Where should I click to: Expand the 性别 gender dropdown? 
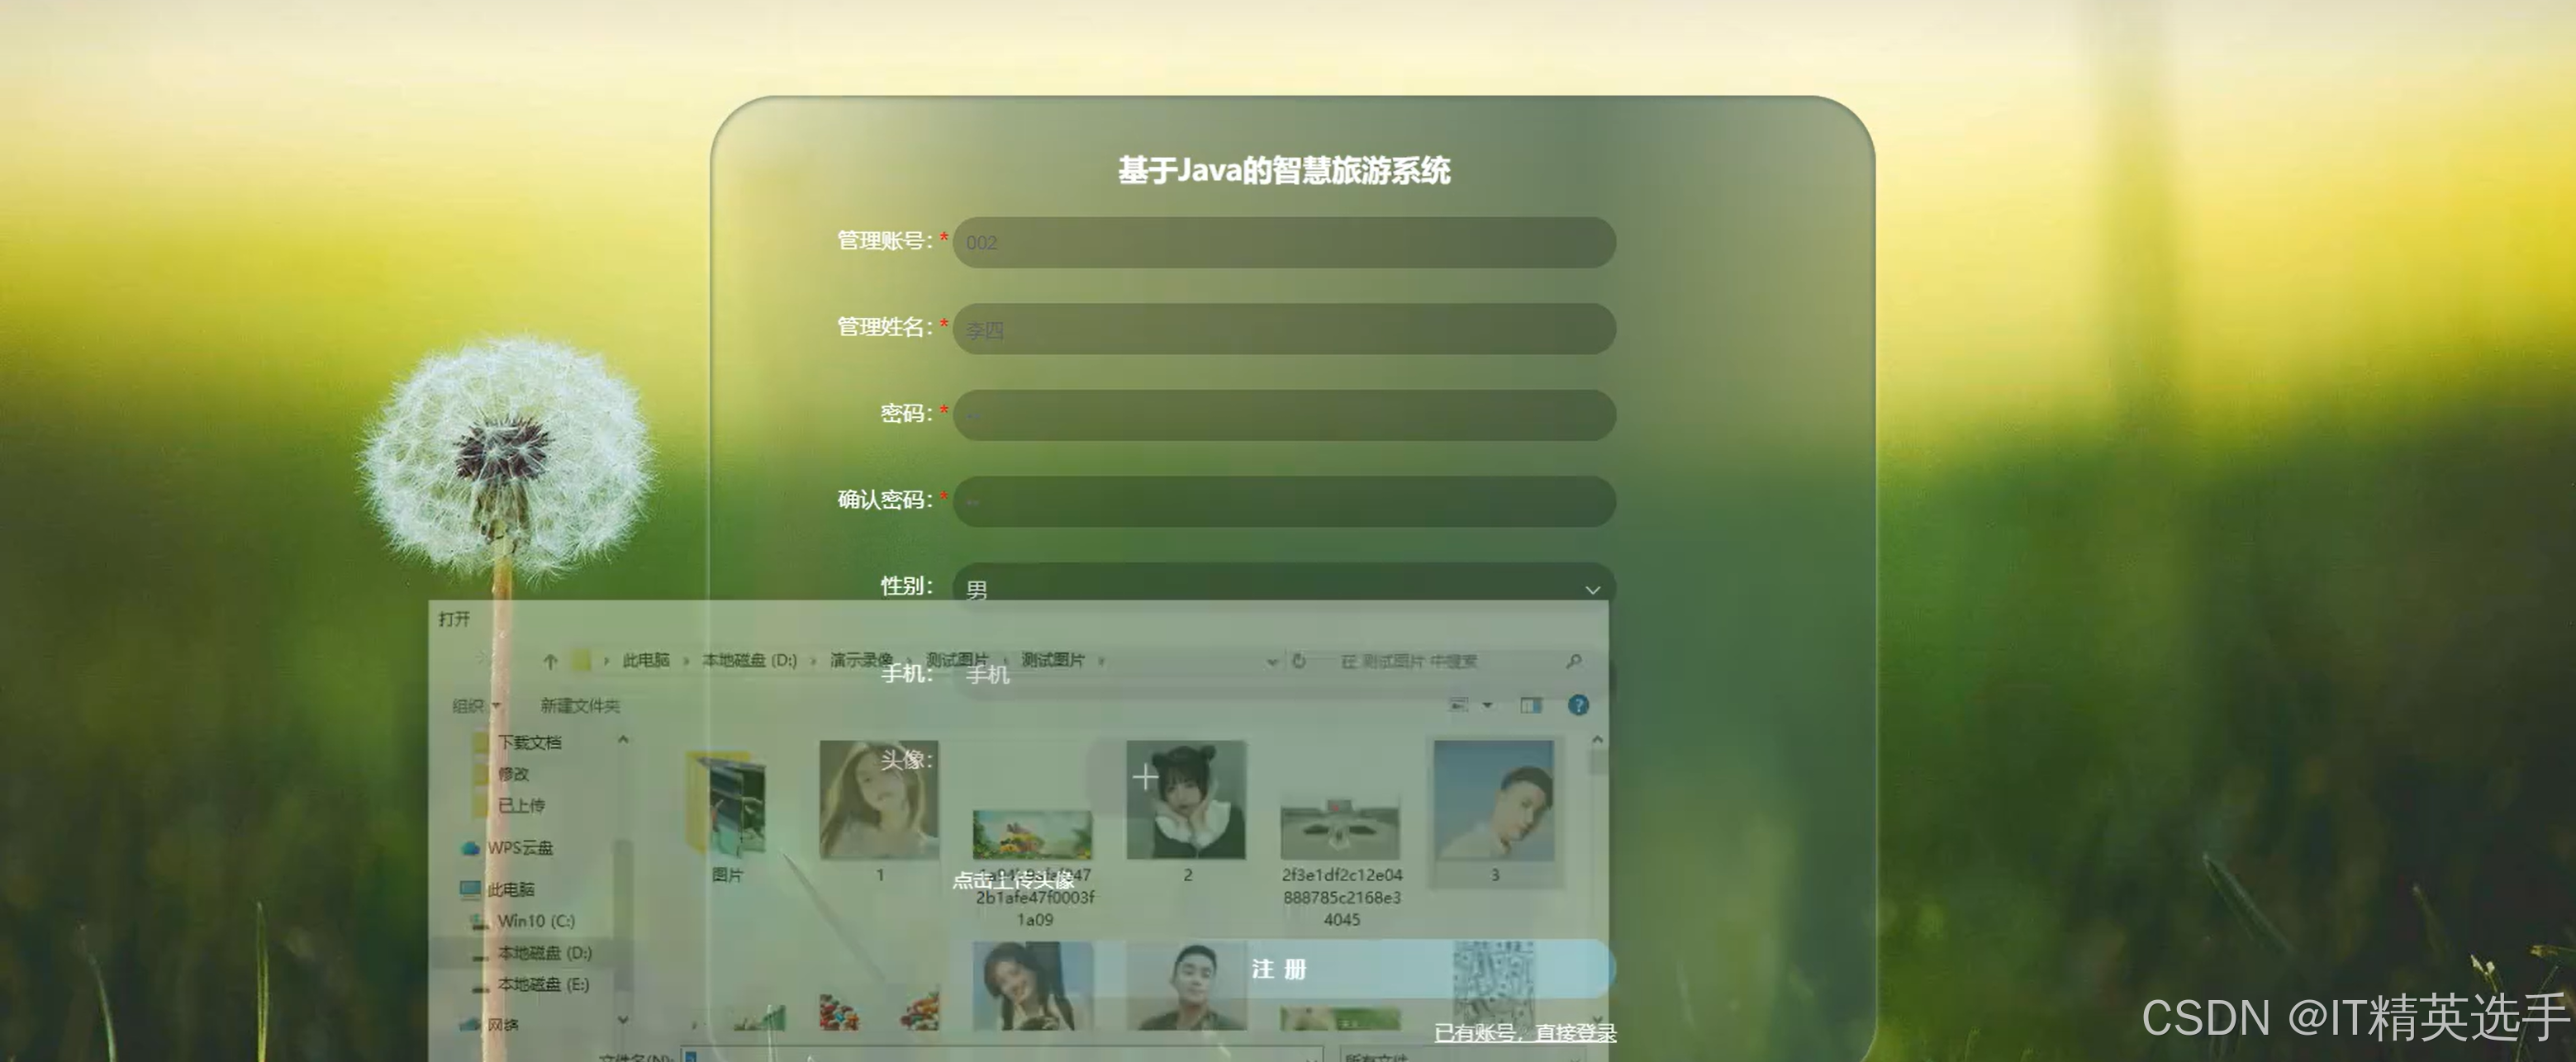(1594, 590)
